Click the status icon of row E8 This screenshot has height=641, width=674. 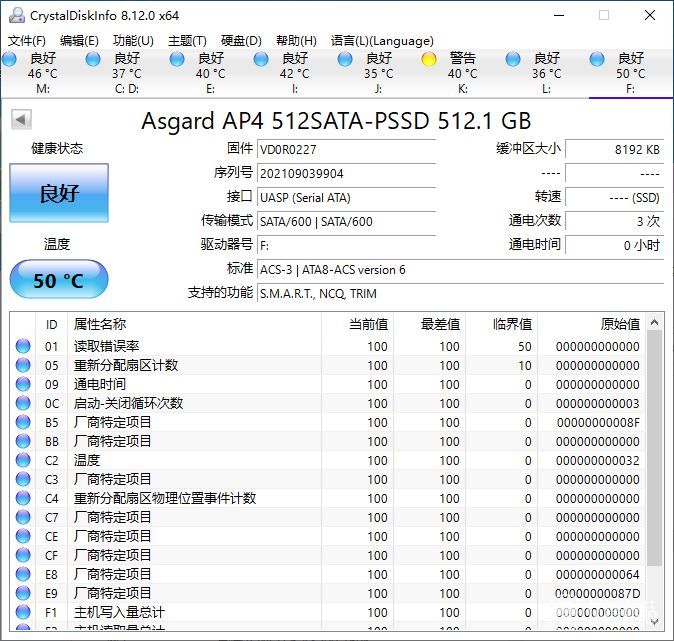23,574
